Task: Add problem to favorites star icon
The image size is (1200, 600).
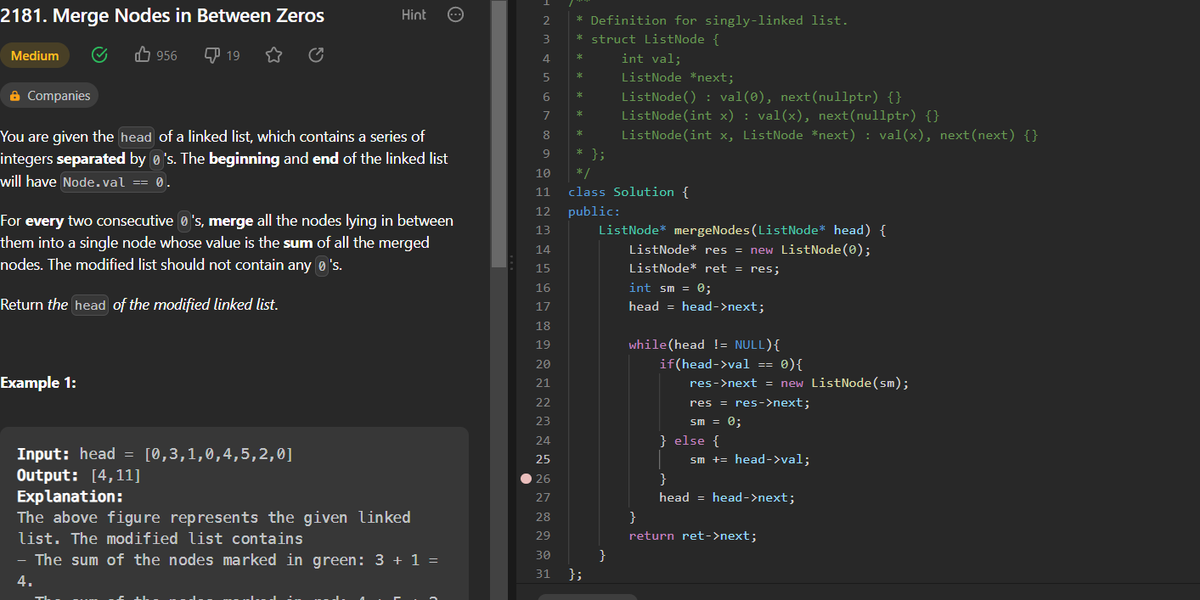Action: [x=272, y=56]
